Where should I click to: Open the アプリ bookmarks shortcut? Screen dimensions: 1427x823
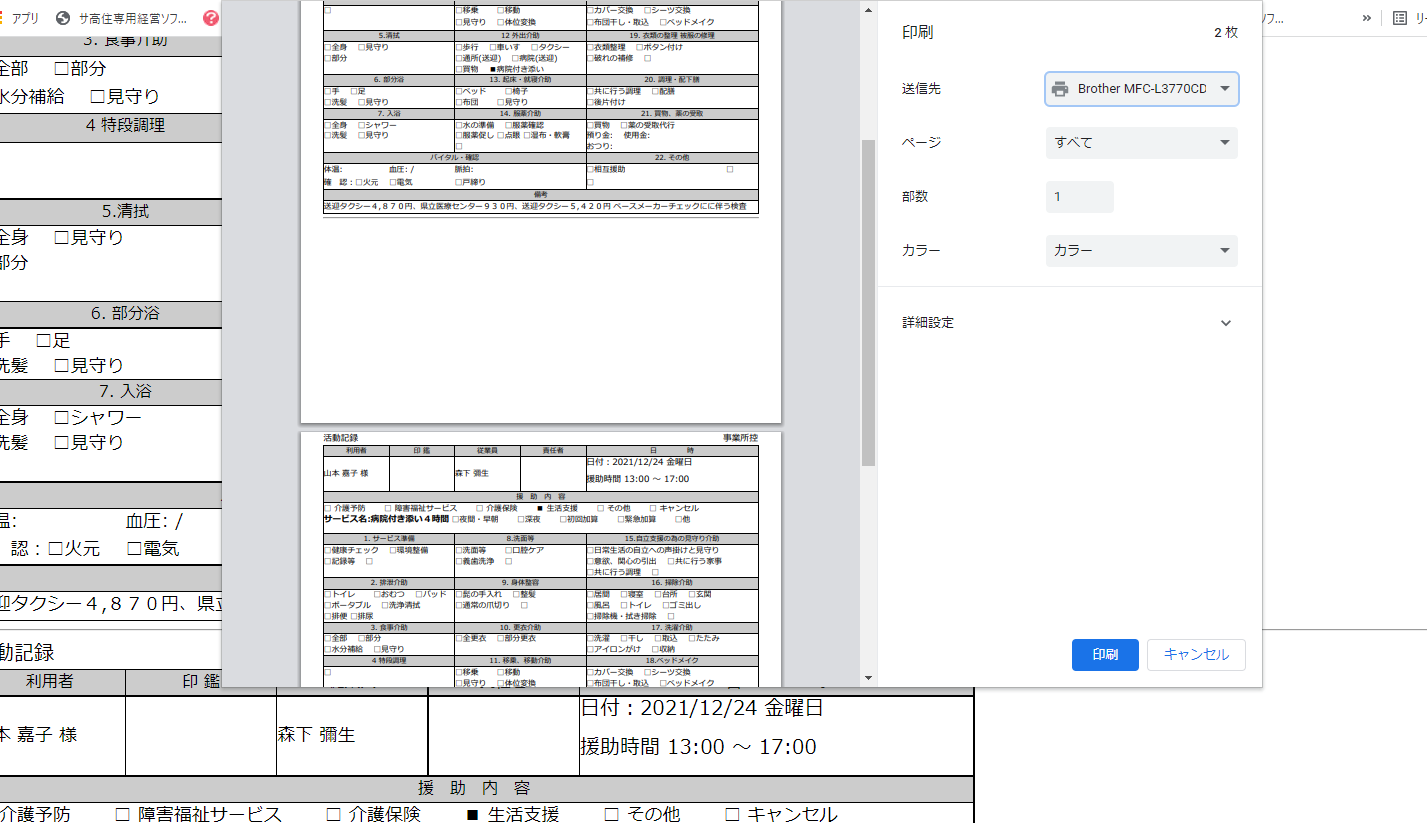tap(22, 18)
